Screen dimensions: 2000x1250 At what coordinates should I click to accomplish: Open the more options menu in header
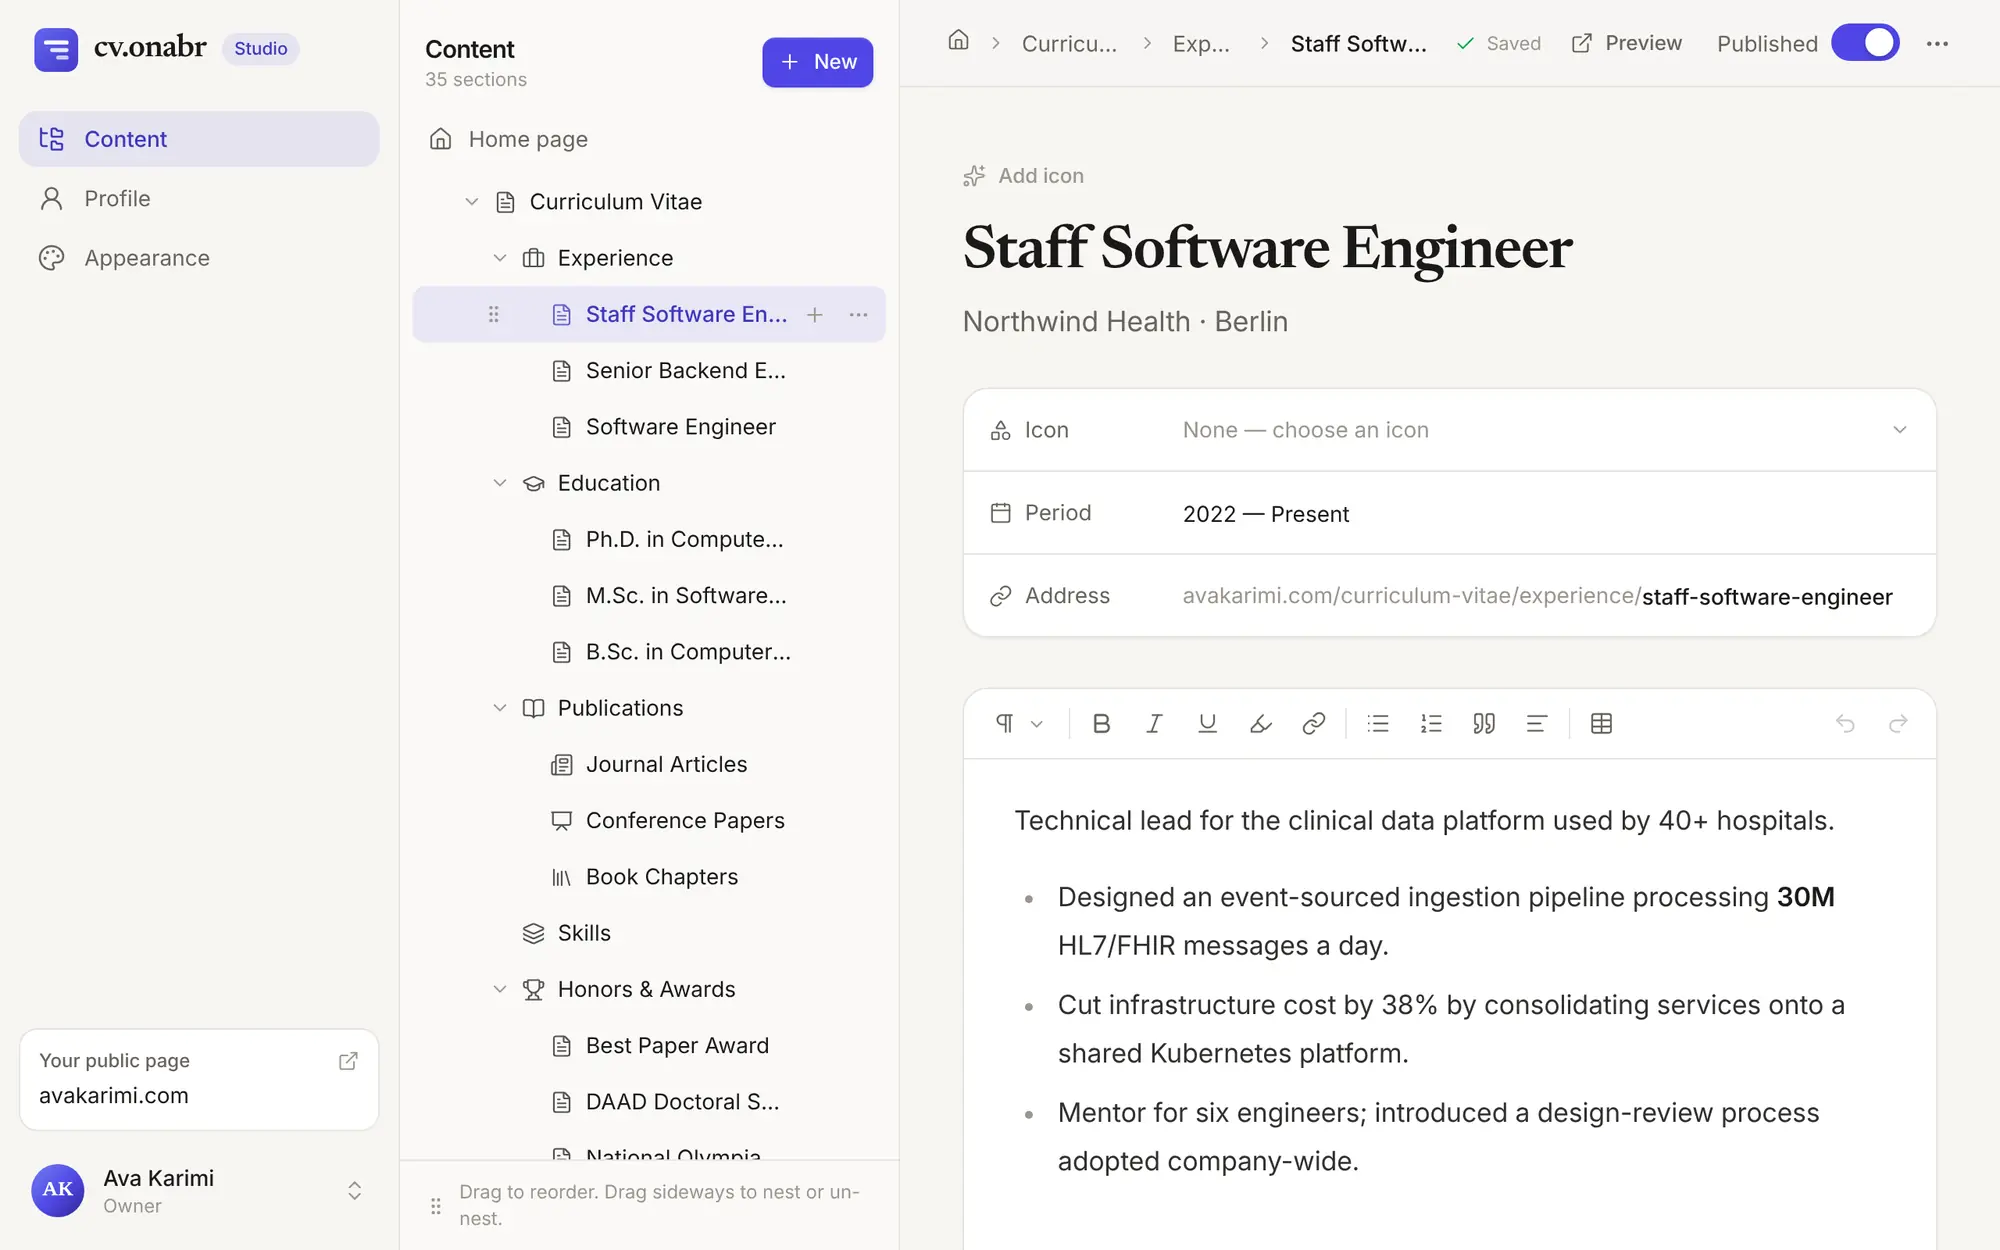coord(1937,44)
